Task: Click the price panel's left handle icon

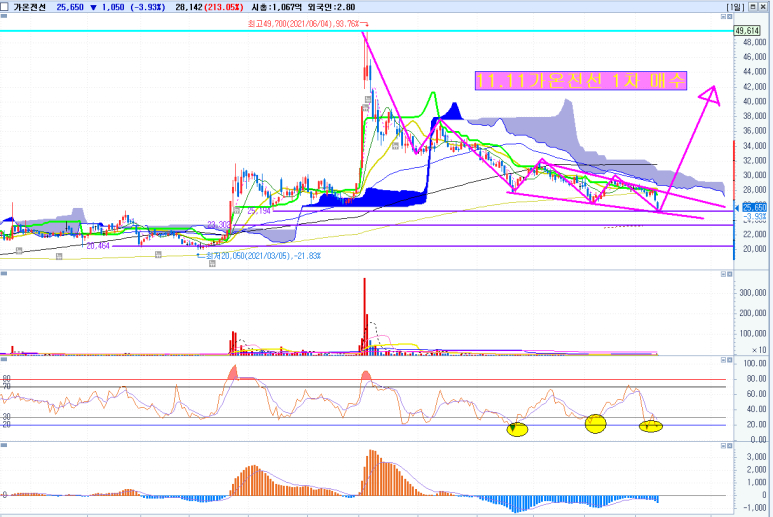Action: 4,16
